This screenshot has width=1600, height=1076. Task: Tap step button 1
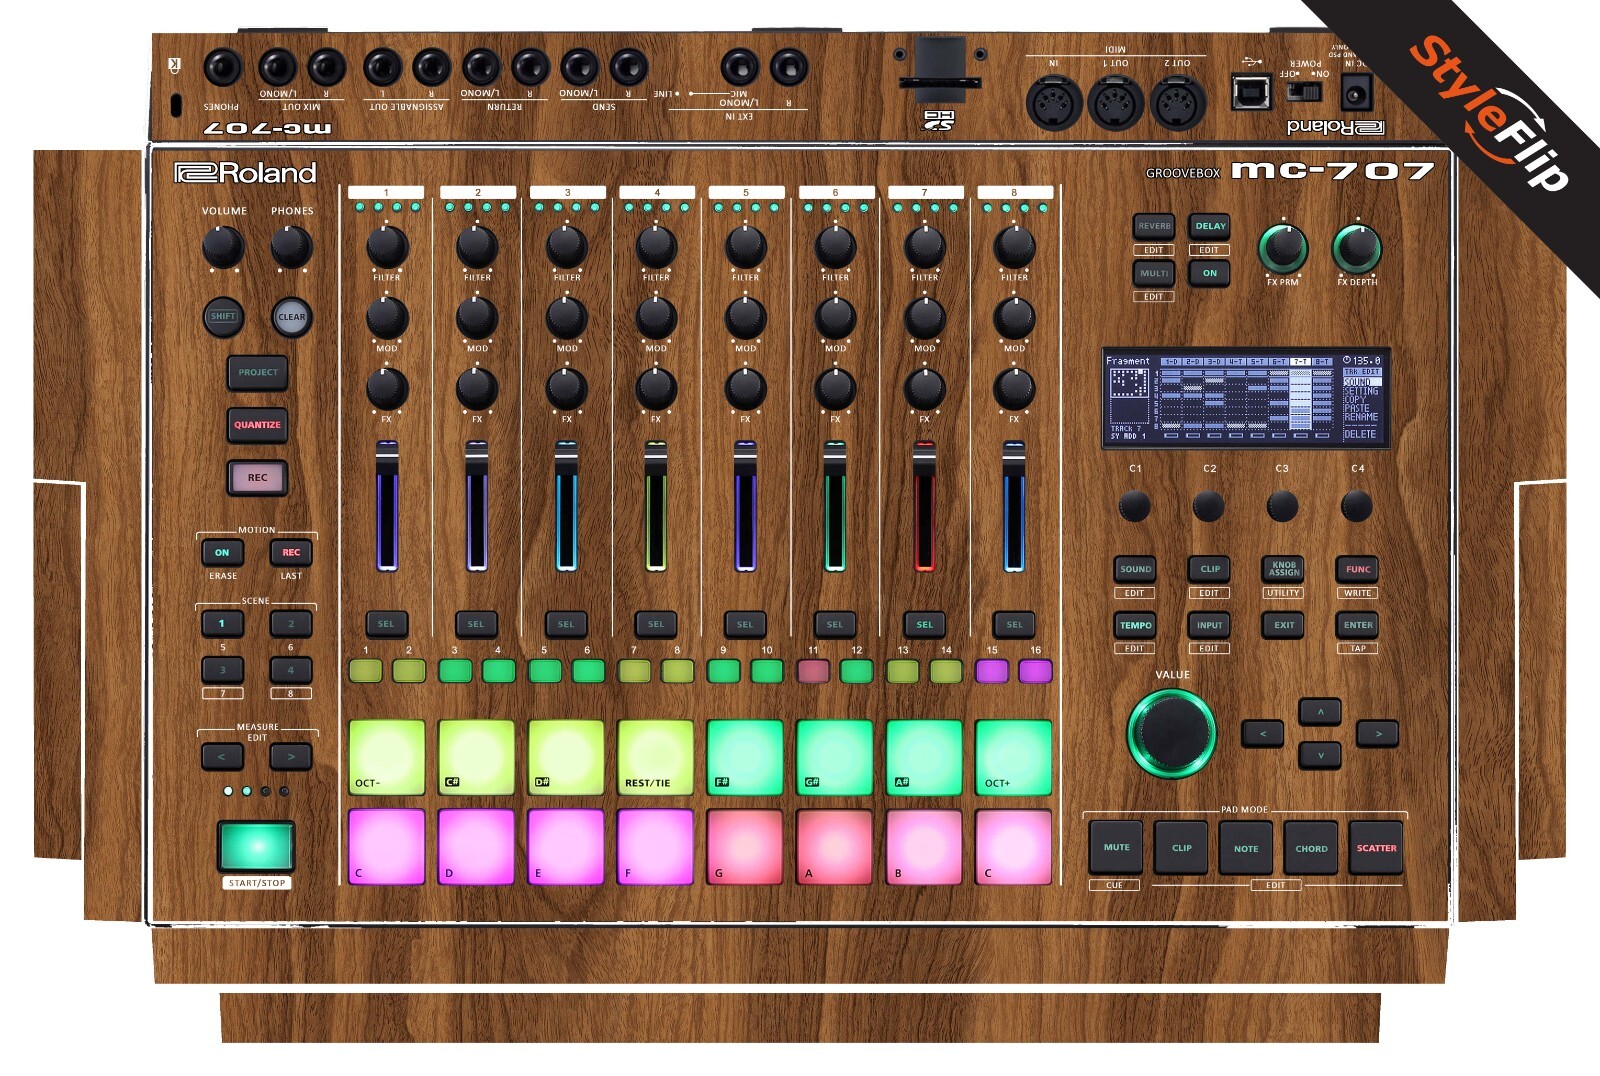[366, 670]
